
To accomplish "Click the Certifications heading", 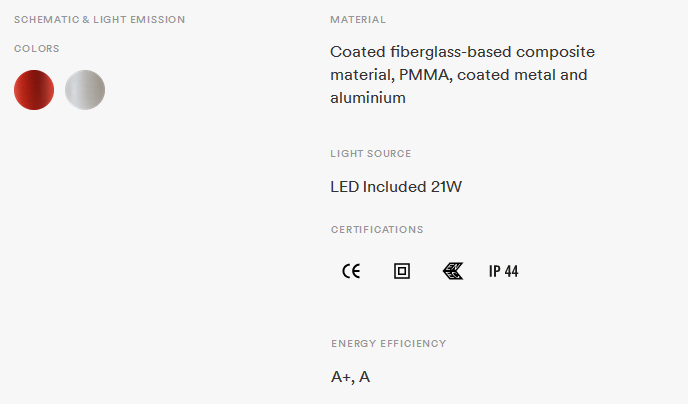I will coord(377,230).
